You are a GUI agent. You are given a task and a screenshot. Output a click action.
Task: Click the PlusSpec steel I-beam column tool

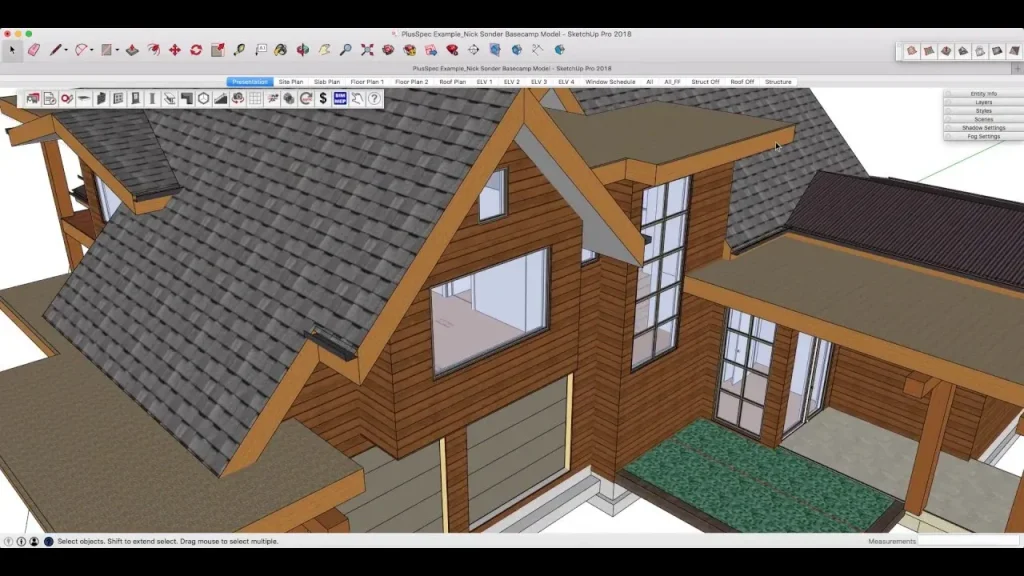click(152, 99)
